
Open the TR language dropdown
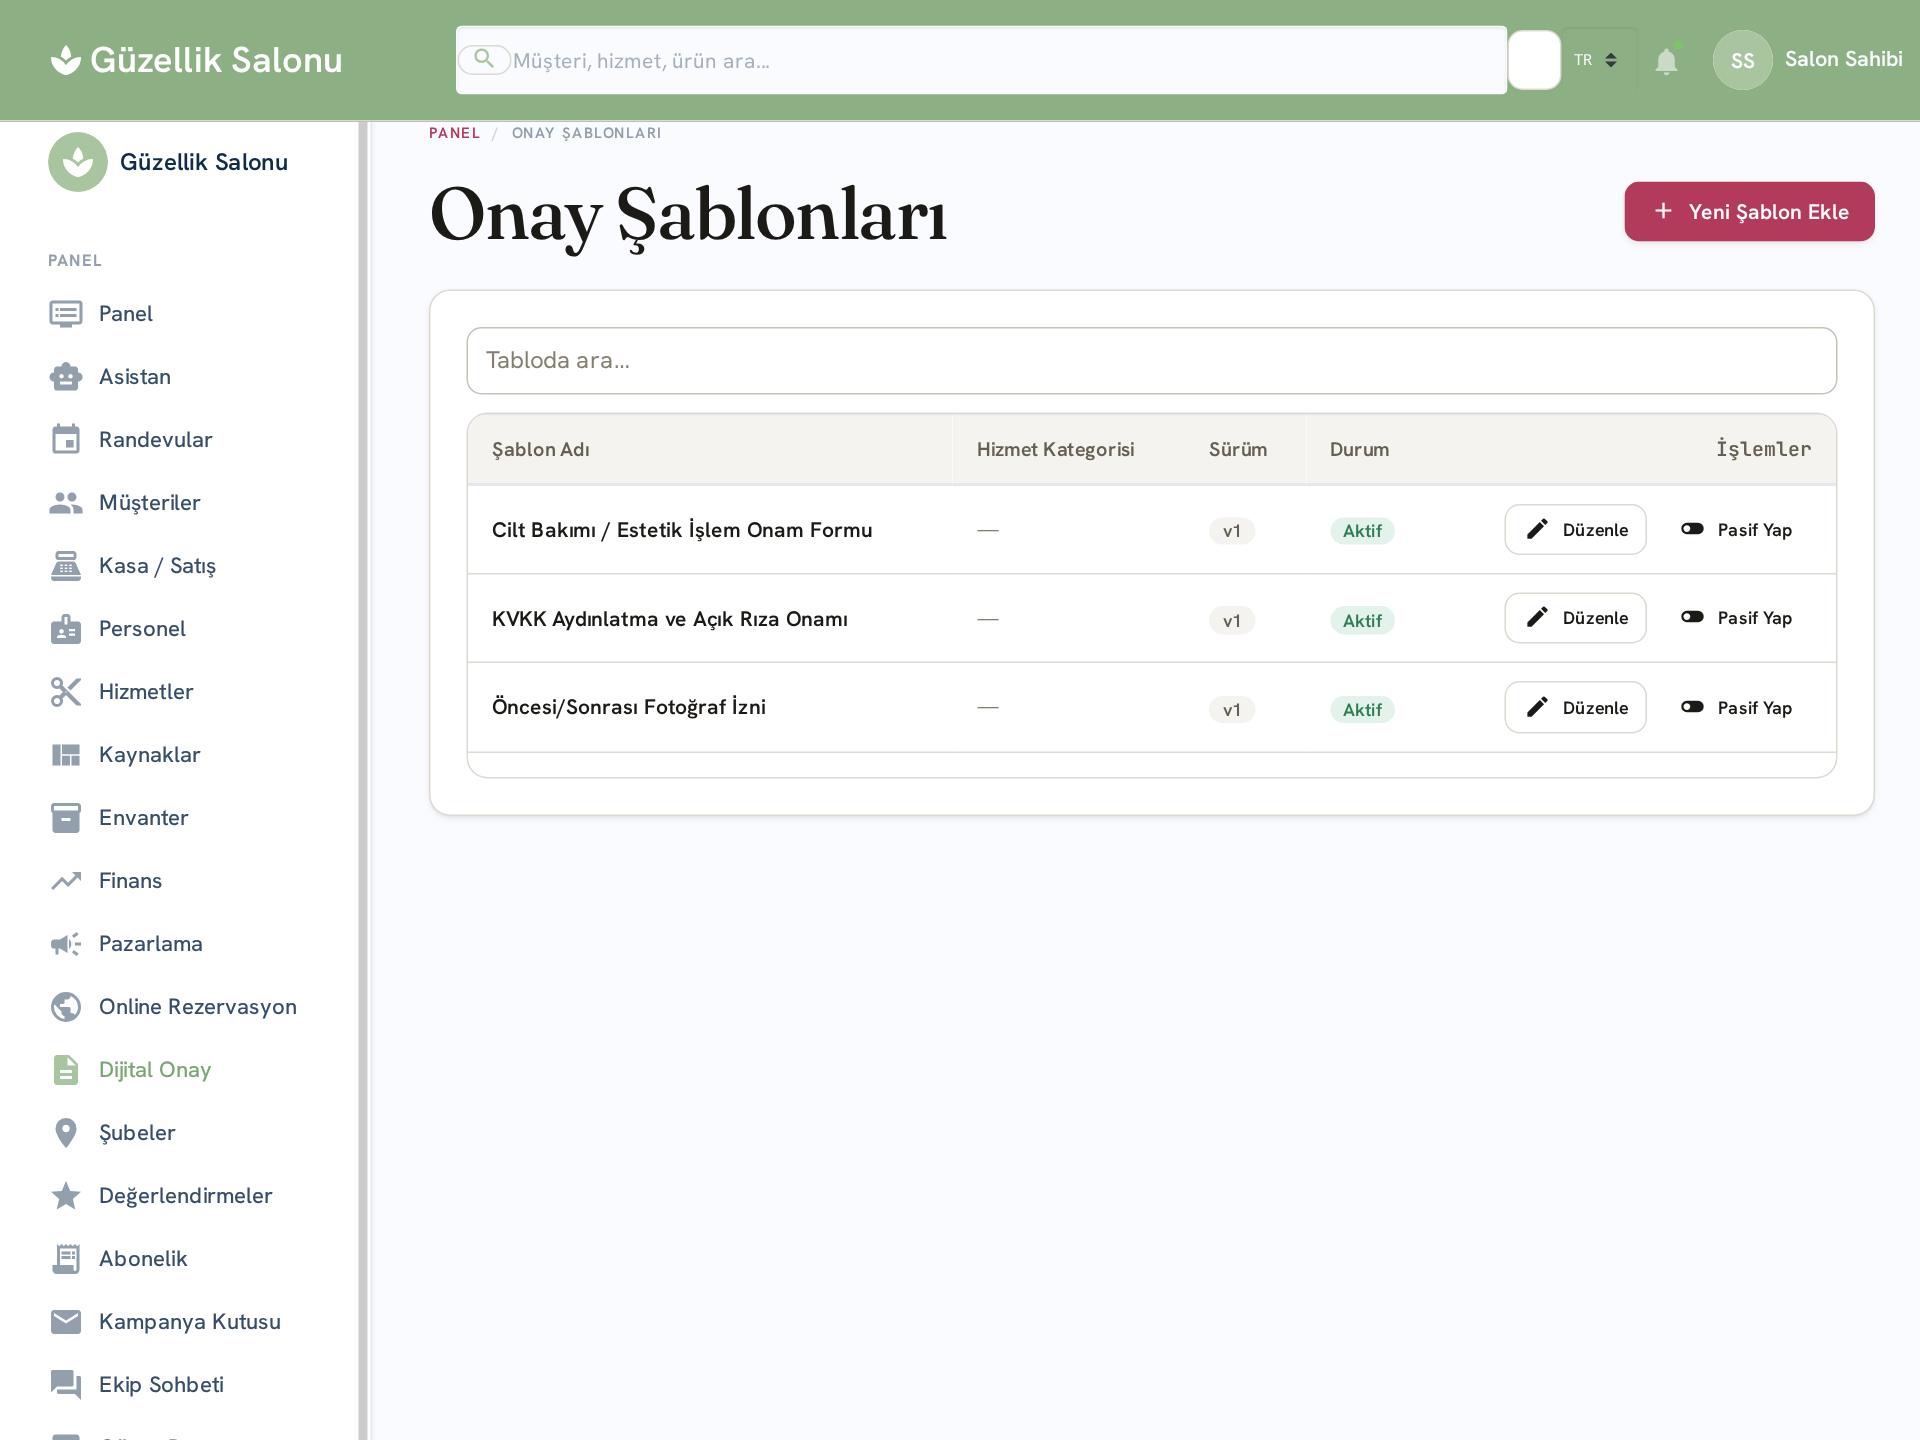coord(1597,60)
